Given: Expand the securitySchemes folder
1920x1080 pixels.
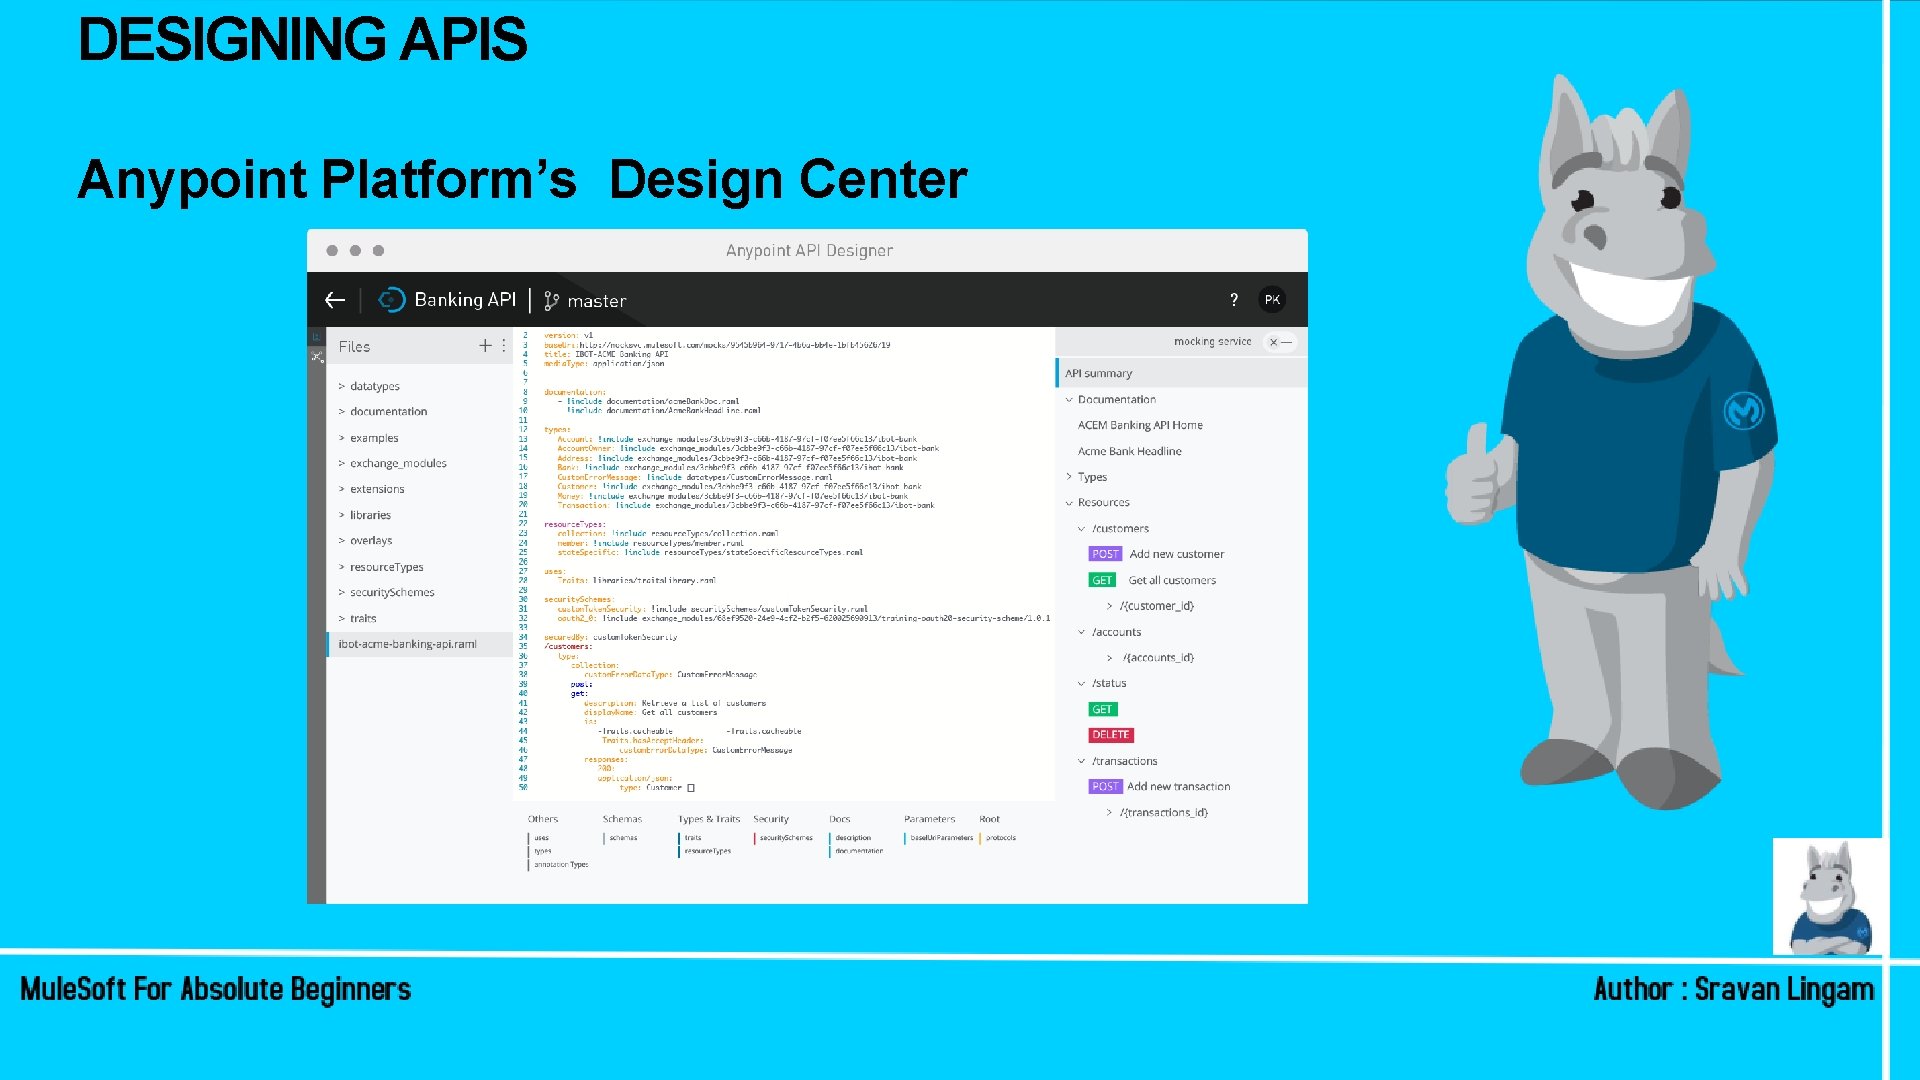Looking at the screenshot, I should [x=386, y=592].
